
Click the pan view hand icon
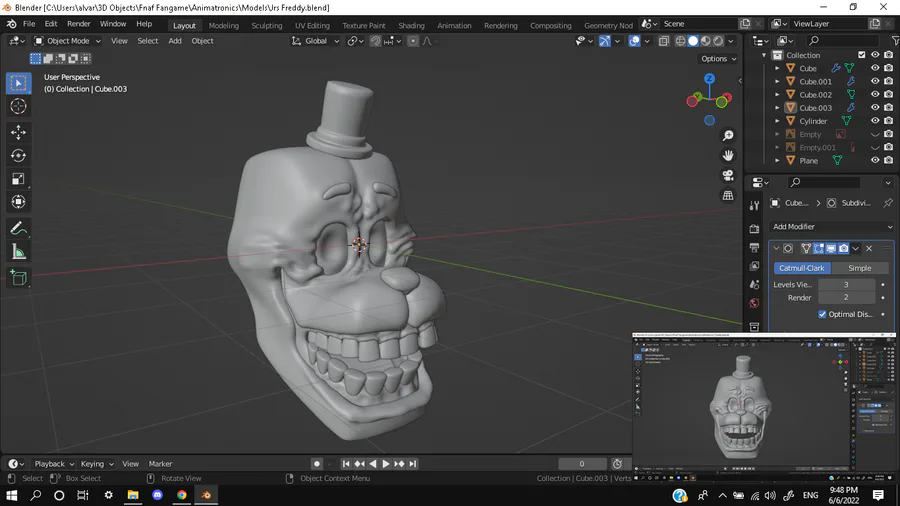pos(728,155)
